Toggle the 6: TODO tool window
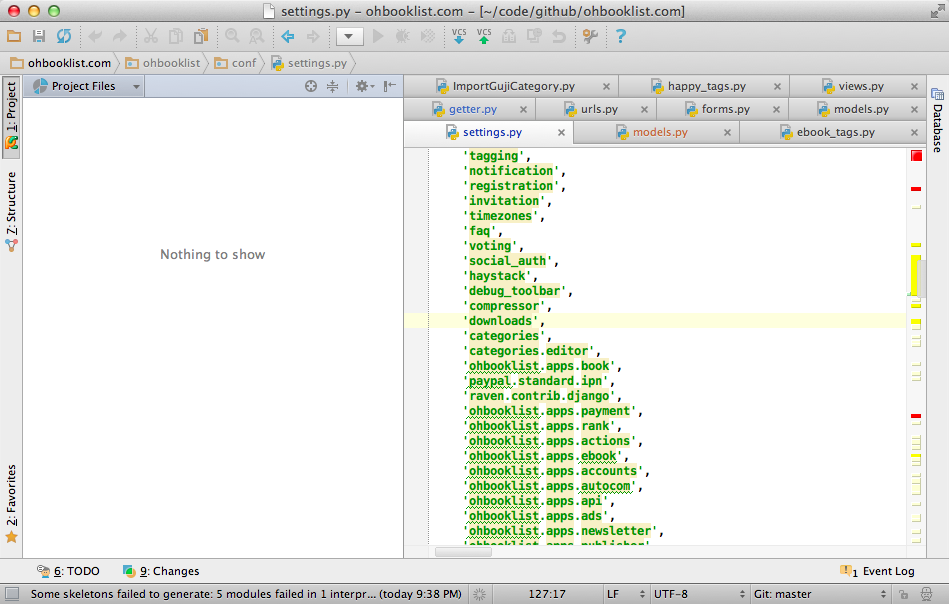949x604 pixels. coord(68,571)
